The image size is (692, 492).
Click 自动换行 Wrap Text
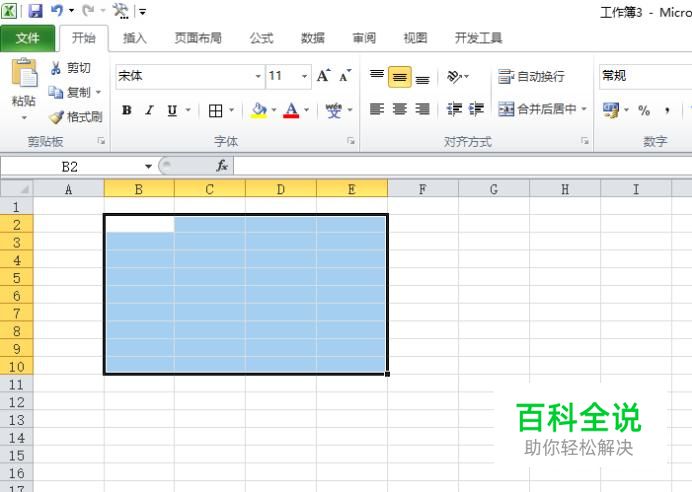point(531,77)
